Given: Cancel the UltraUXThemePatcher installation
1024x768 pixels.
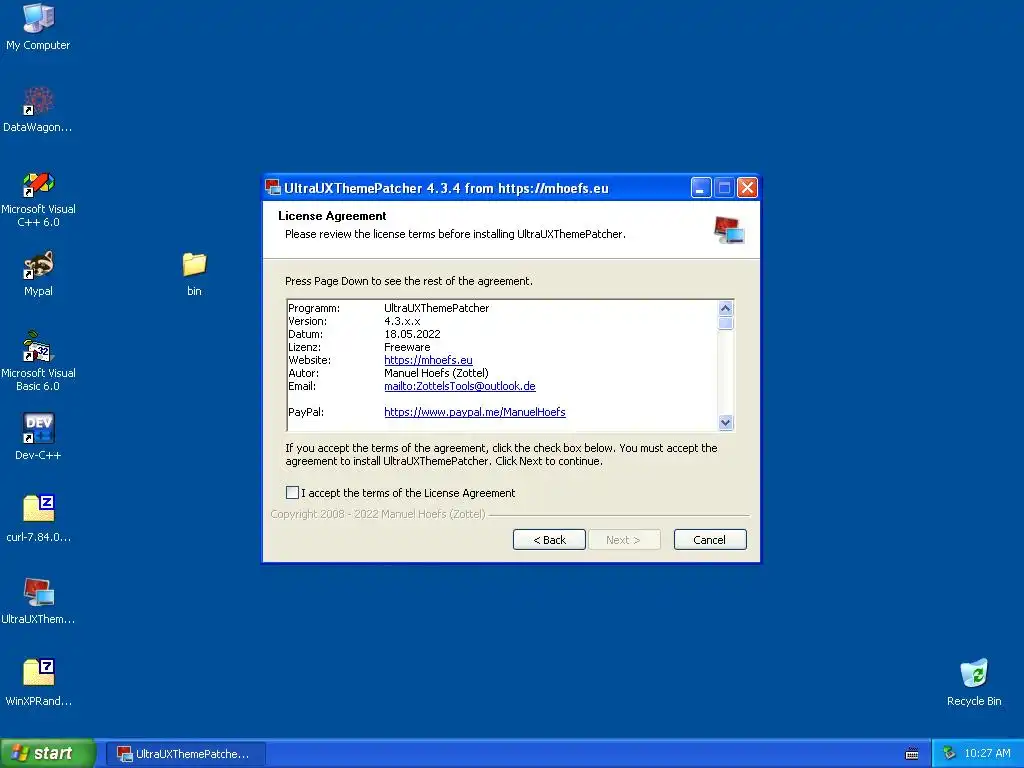Looking at the screenshot, I should pos(710,539).
